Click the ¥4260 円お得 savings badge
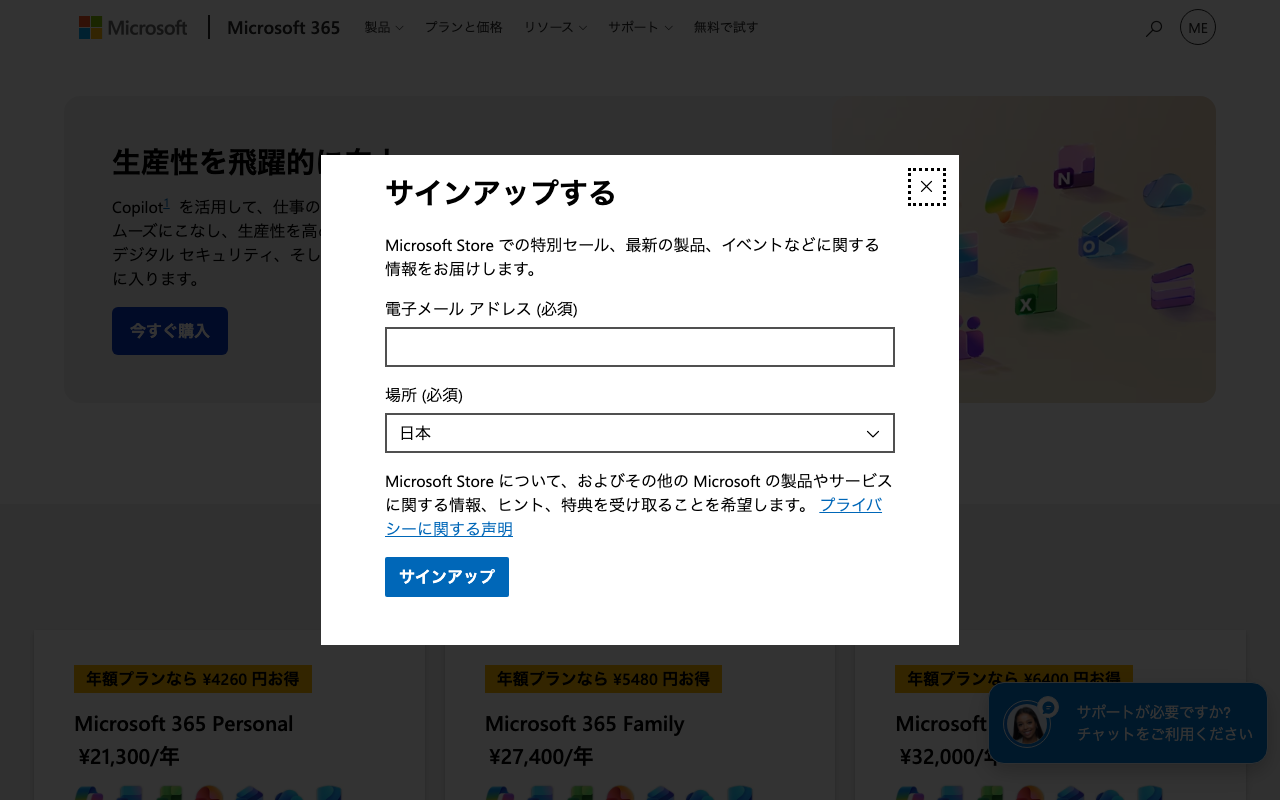This screenshot has height=800, width=1280. [193, 679]
